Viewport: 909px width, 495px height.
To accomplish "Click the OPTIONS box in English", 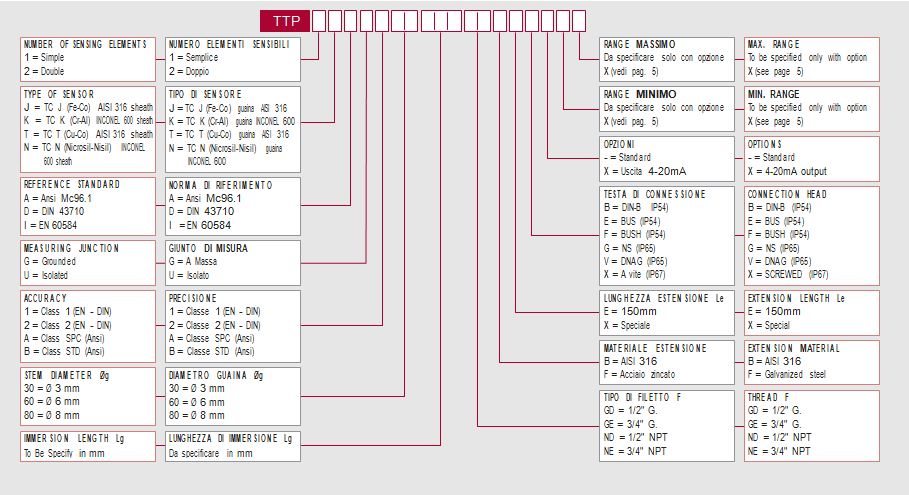I will 811,157.
